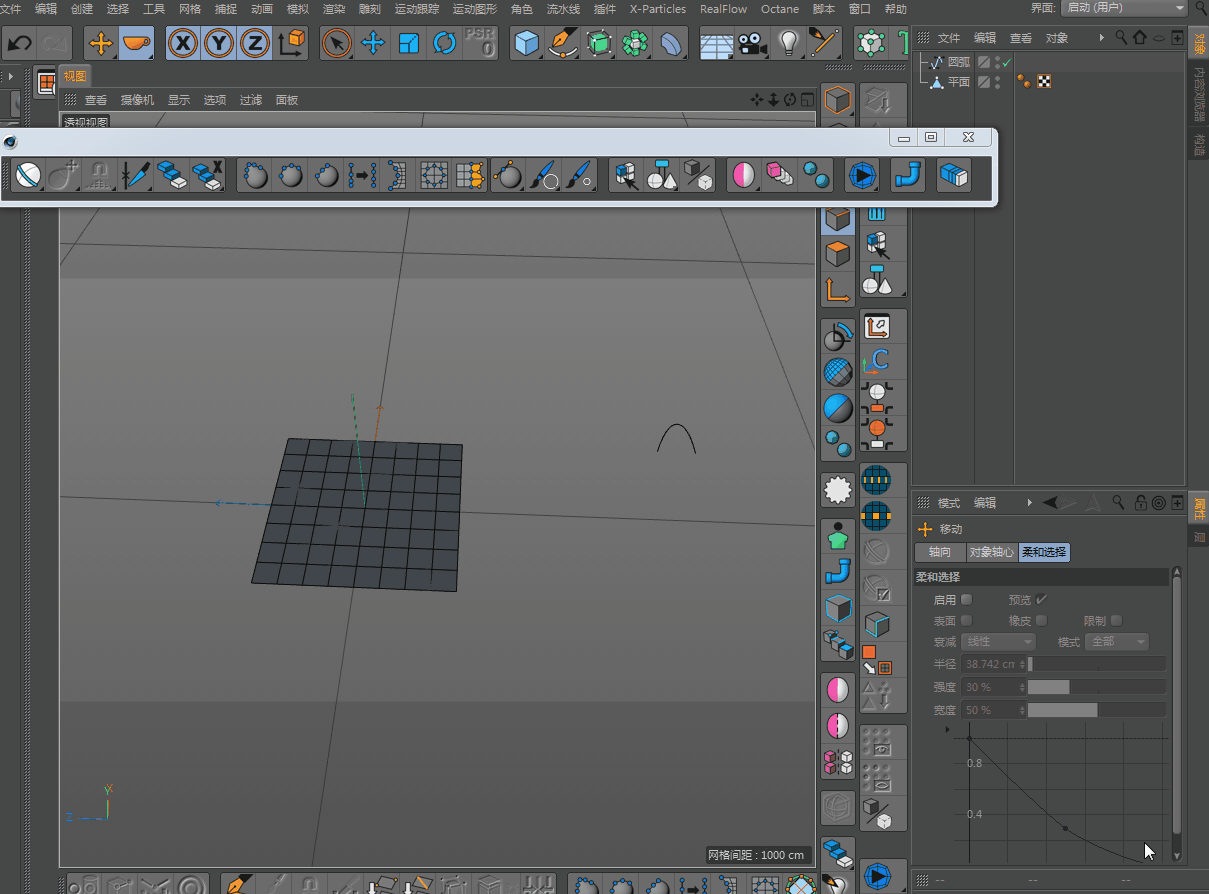Toggle the 限制 checkbox
This screenshot has width=1209, height=894.
1116,621
